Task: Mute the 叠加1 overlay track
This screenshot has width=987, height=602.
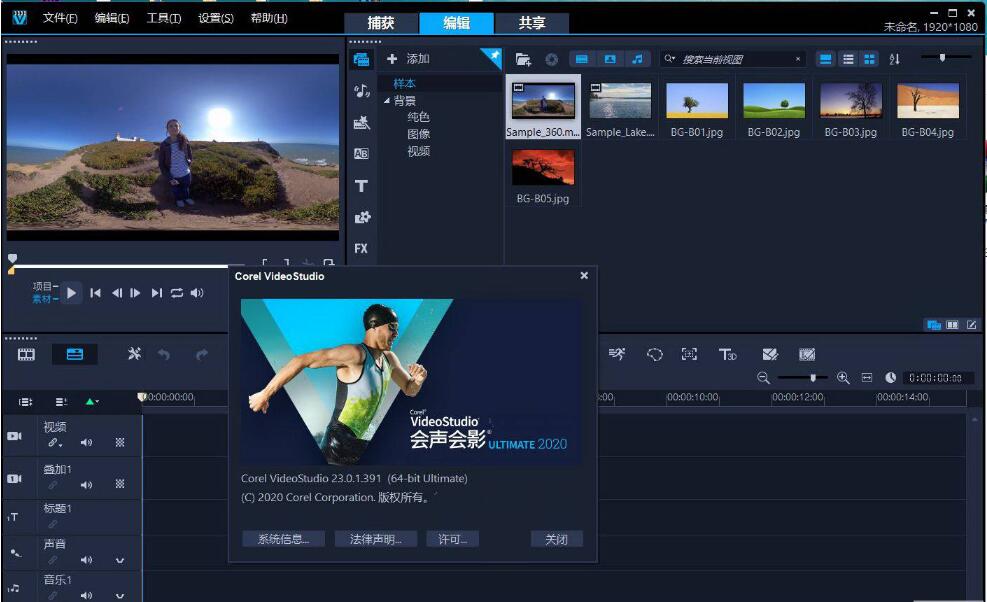Action: pyautogui.click(x=86, y=485)
